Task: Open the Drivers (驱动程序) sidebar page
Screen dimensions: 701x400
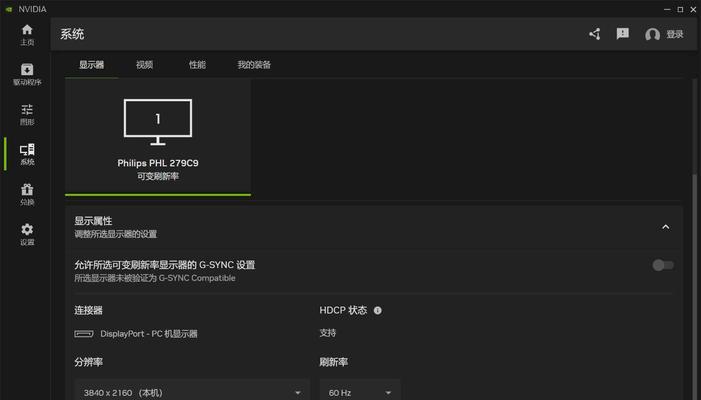Action: 27,75
